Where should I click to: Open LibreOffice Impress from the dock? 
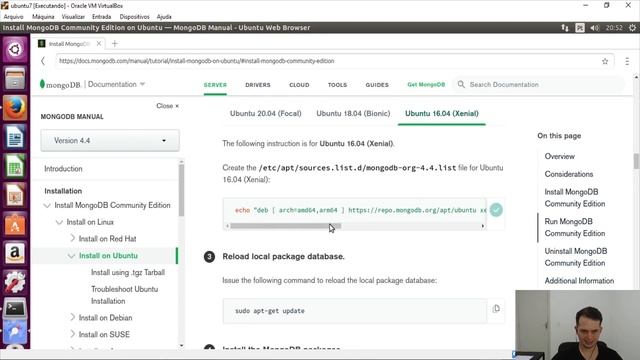15,196
